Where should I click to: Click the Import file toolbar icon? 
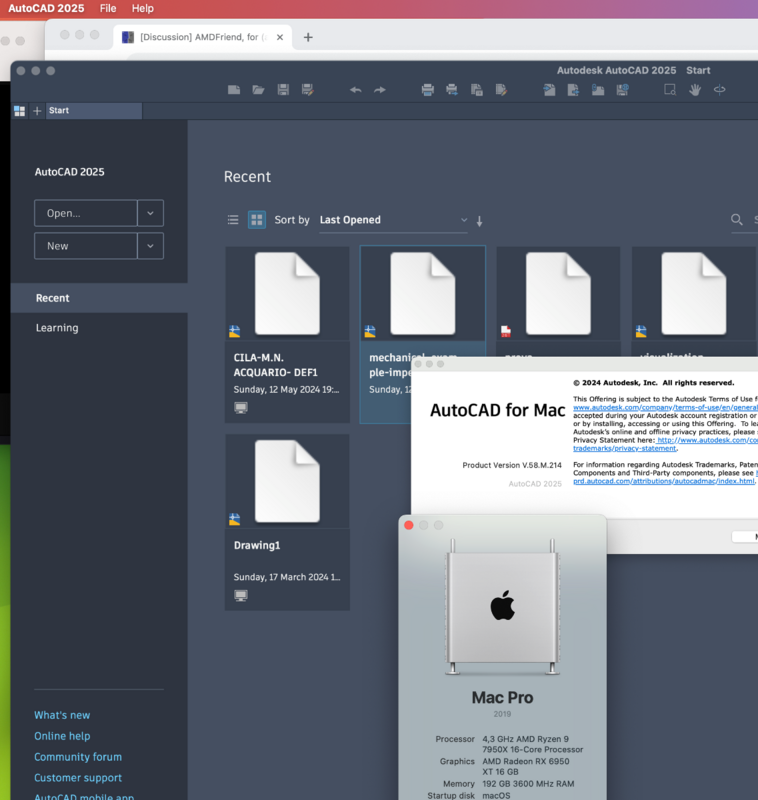point(549,90)
